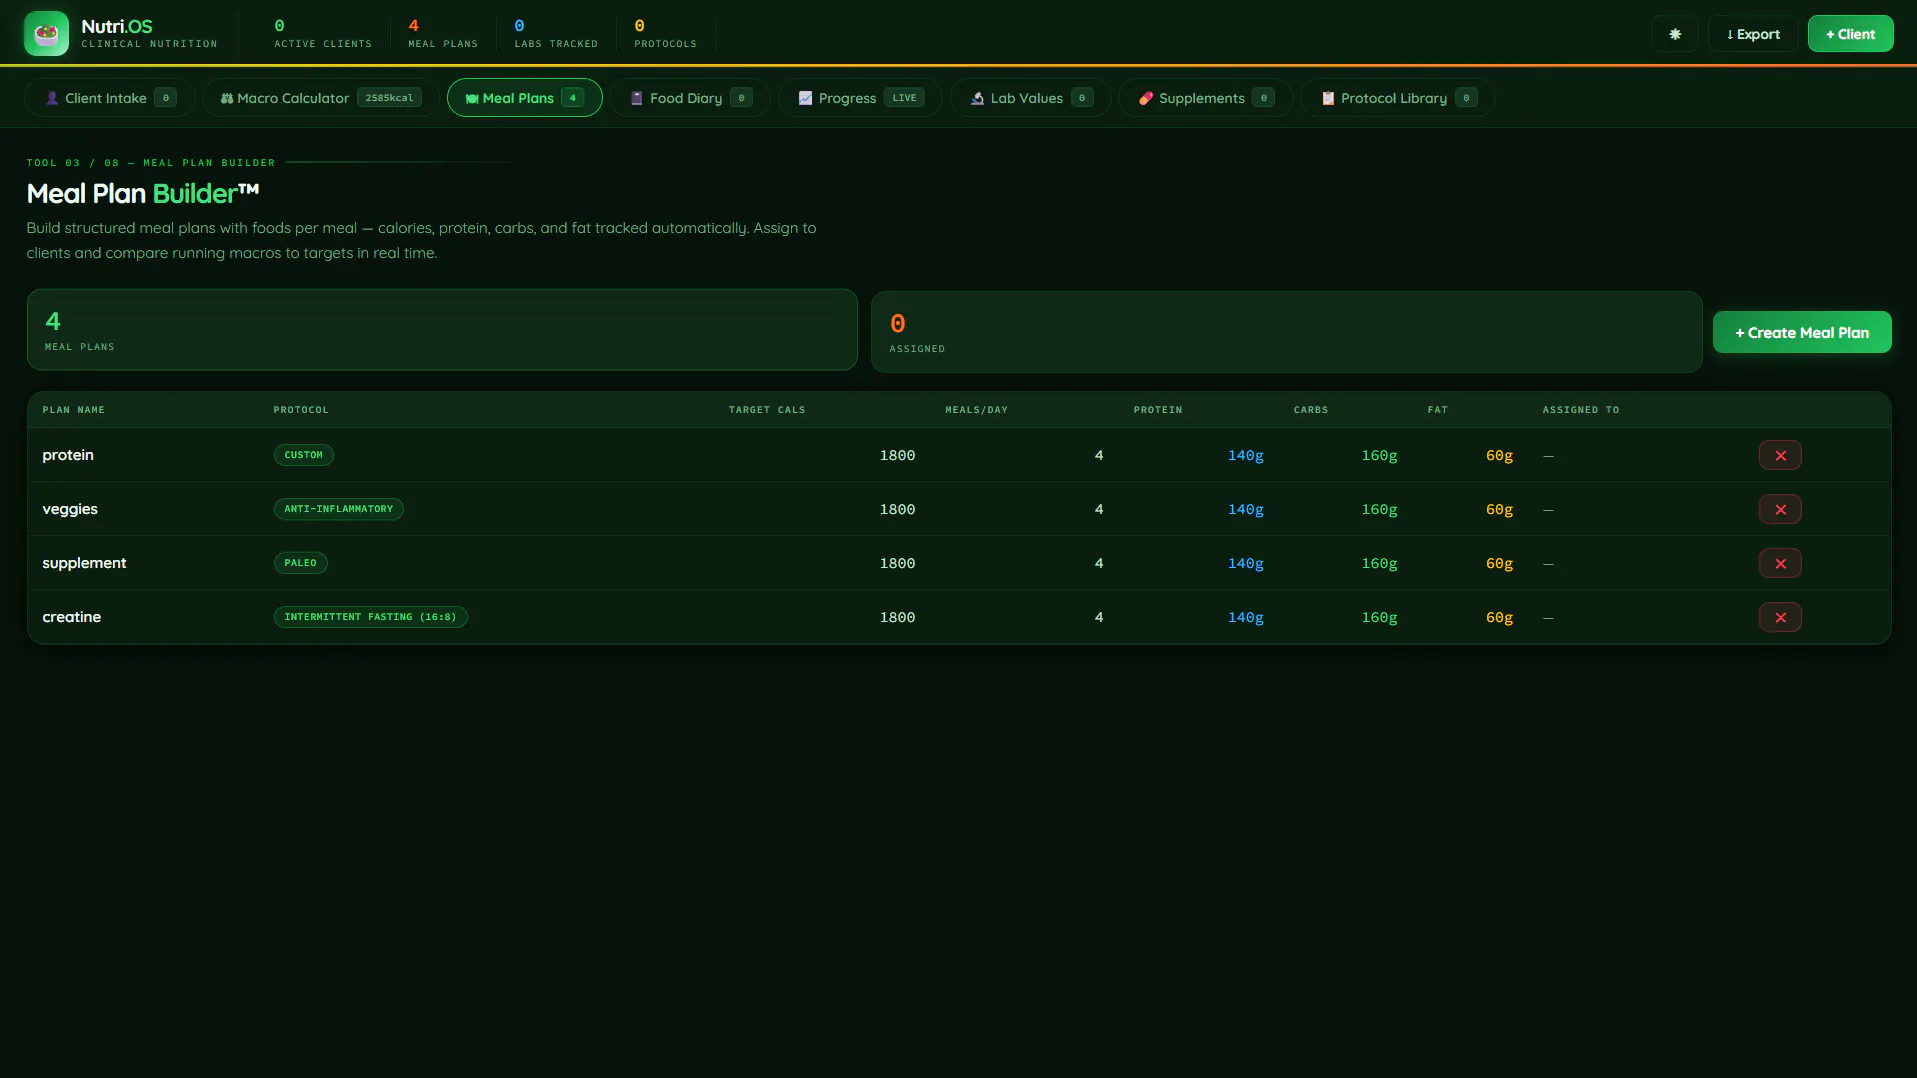The width and height of the screenshot is (1917, 1078).
Task: Delete the veggies meal plan
Action: point(1780,509)
